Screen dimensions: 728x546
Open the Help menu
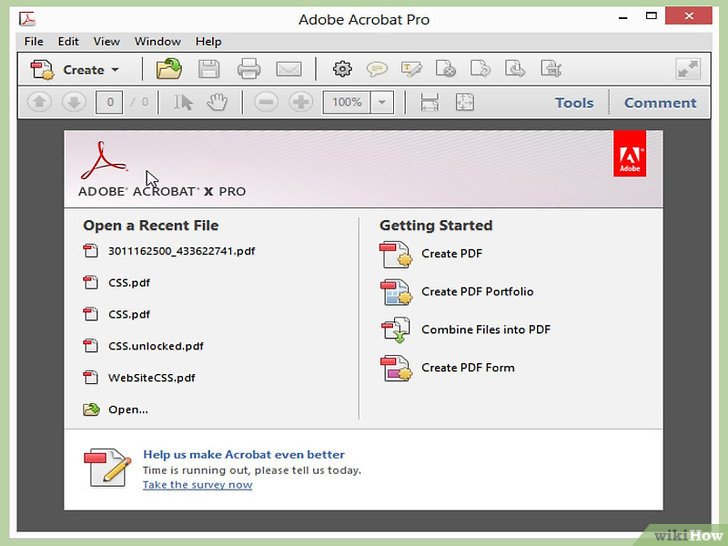(208, 41)
